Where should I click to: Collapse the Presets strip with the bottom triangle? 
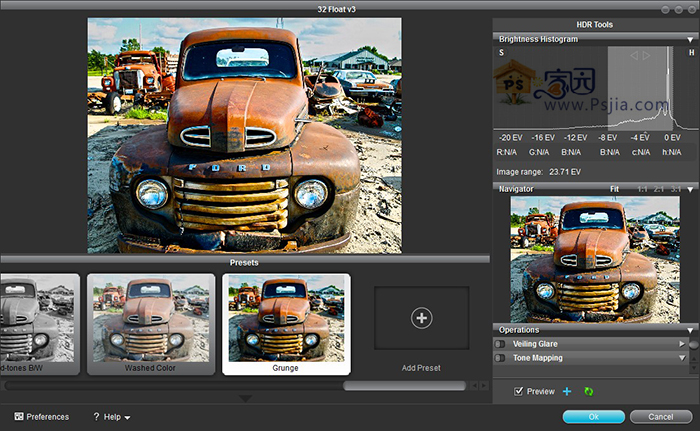tap(245, 398)
